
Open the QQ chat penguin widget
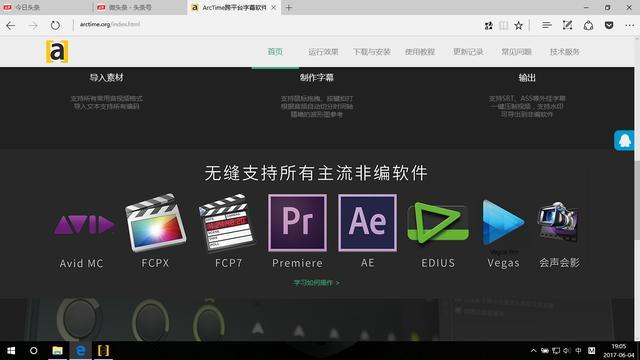(624, 140)
